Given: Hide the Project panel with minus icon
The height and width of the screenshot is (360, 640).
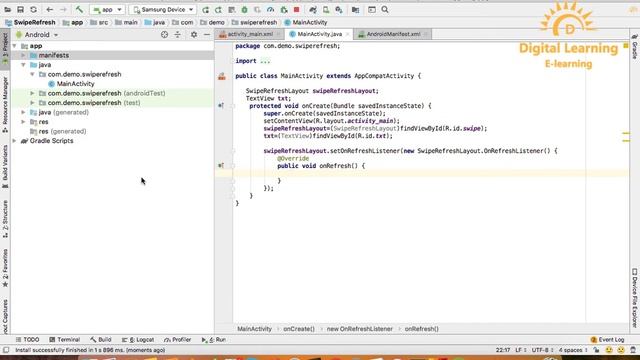Looking at the screenshot, I should point(207,35).
